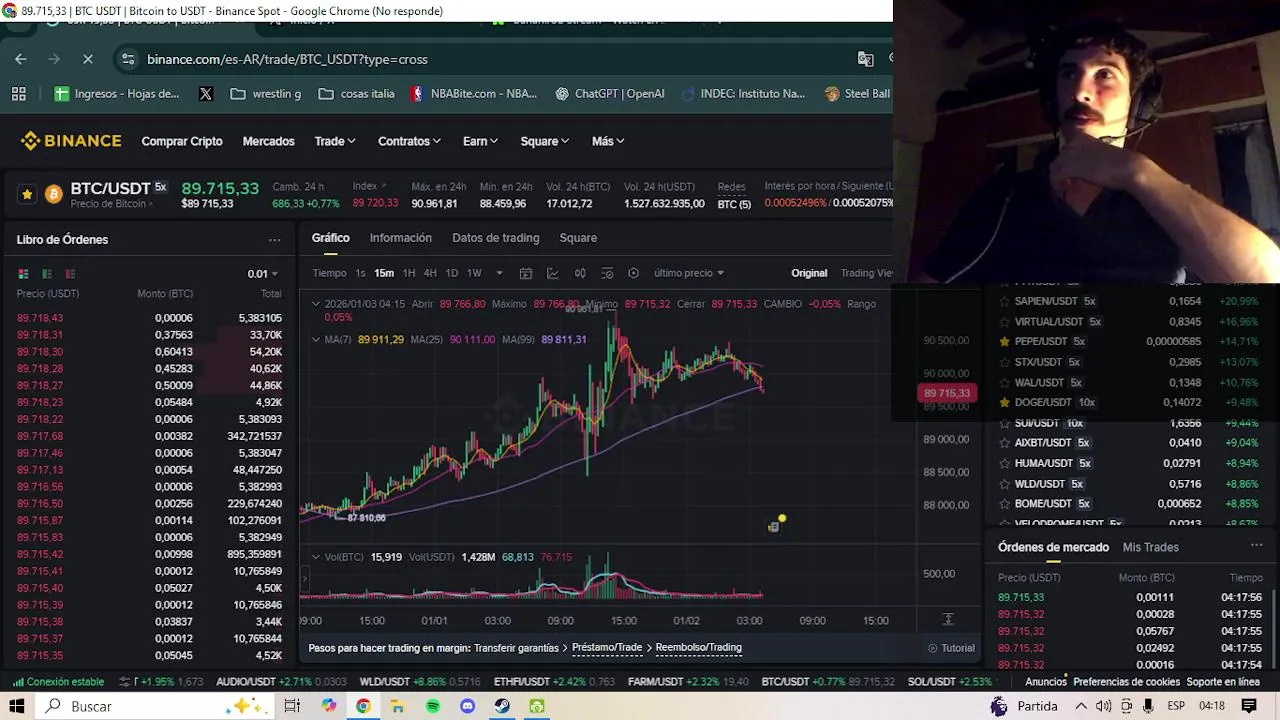Viewport: 1280px width, 720px height.
Task: Open Steam from the taskbar
Action: [x=502, y=706]
